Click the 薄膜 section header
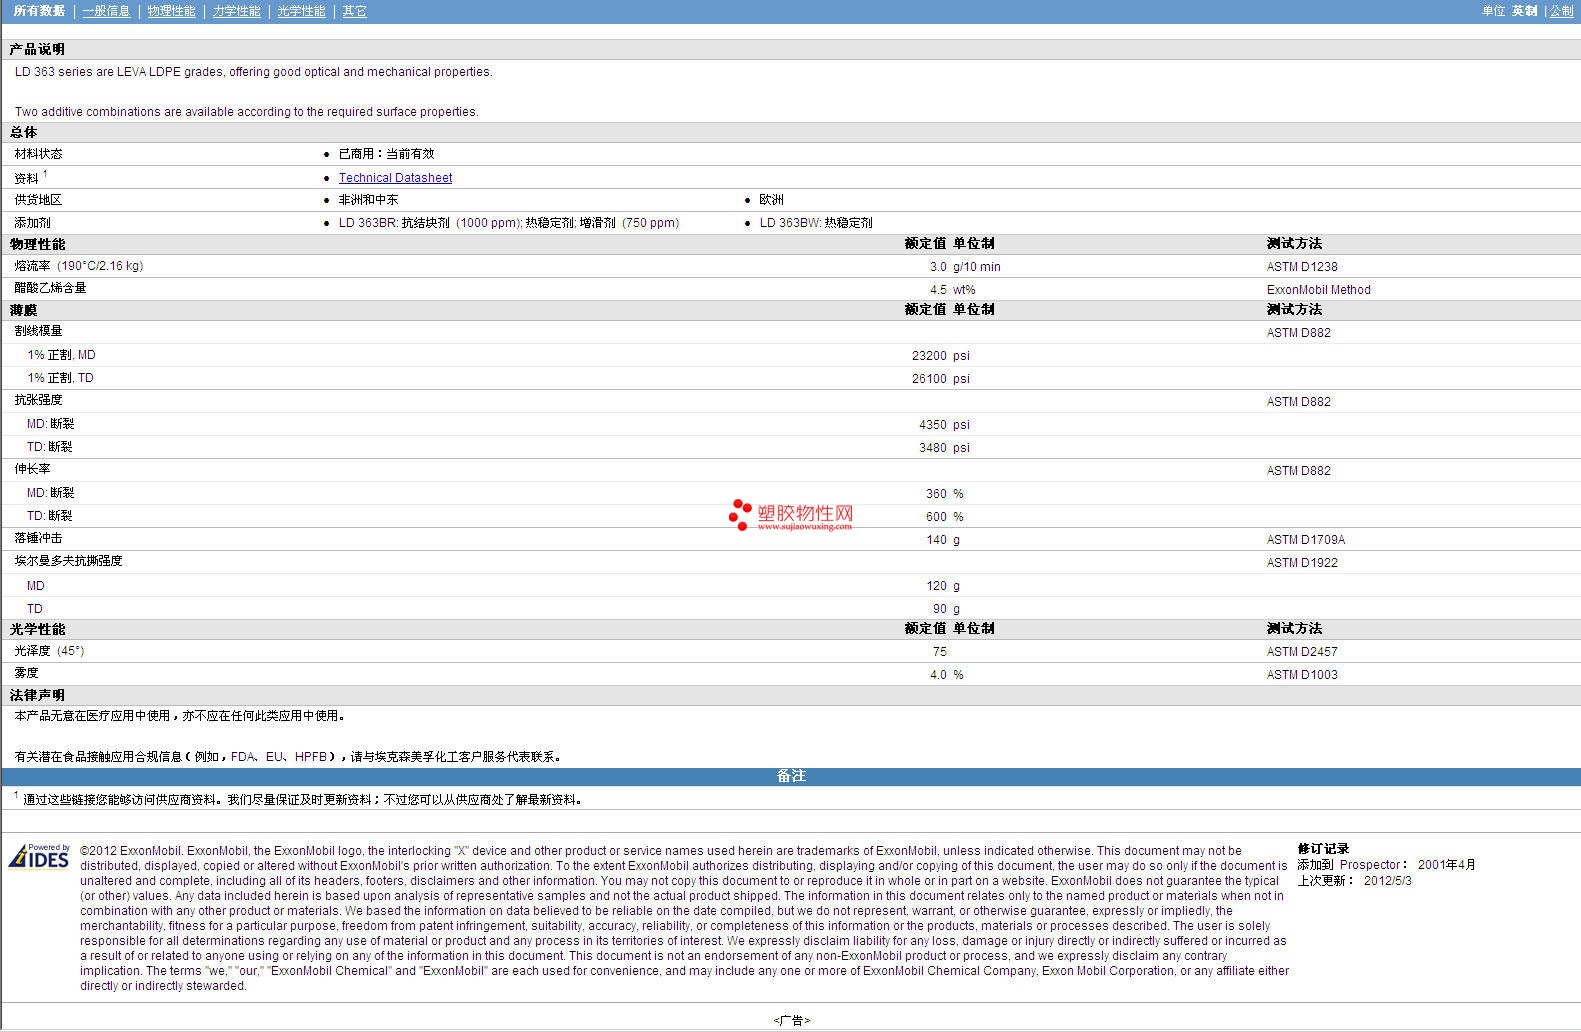This screenshot has width=1581, height=1032. [x=23, y=310]
